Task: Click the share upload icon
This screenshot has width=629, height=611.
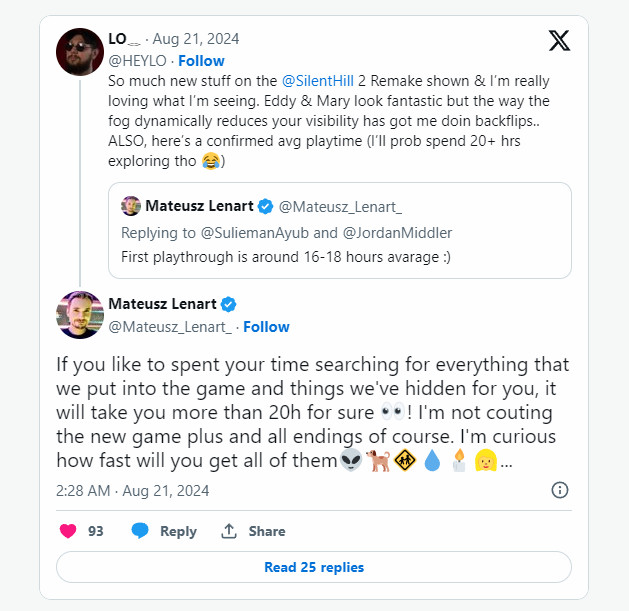Action: click(x=229, y=531)
